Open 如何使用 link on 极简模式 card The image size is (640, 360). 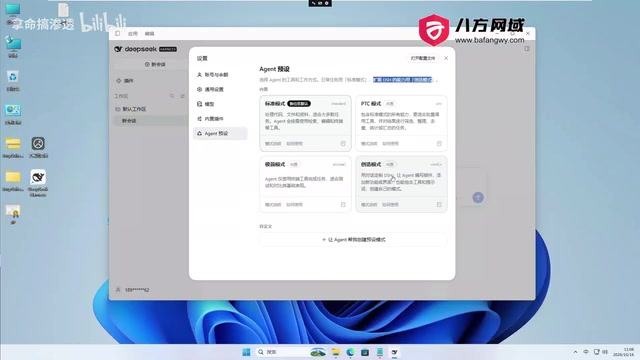point(294,204)
